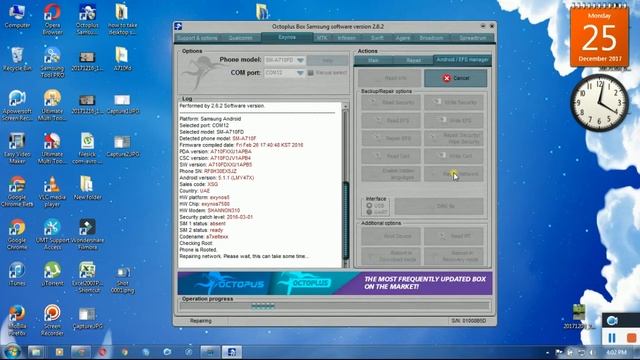This screenshot has width=640, height=360.
Task: Click the Log scroll-up arrow
Action: pyautogui.click(x=346, y=106)
